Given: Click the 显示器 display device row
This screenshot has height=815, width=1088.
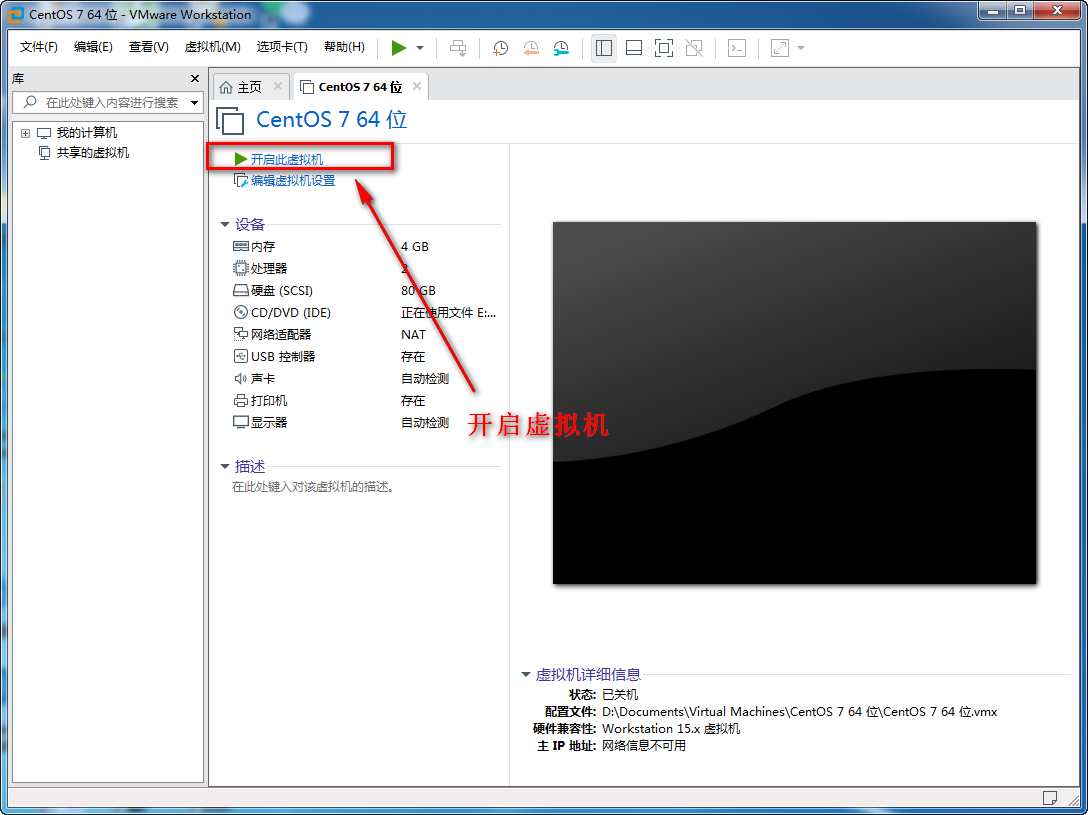Looking at the screenshot, I should coord(364,422).
